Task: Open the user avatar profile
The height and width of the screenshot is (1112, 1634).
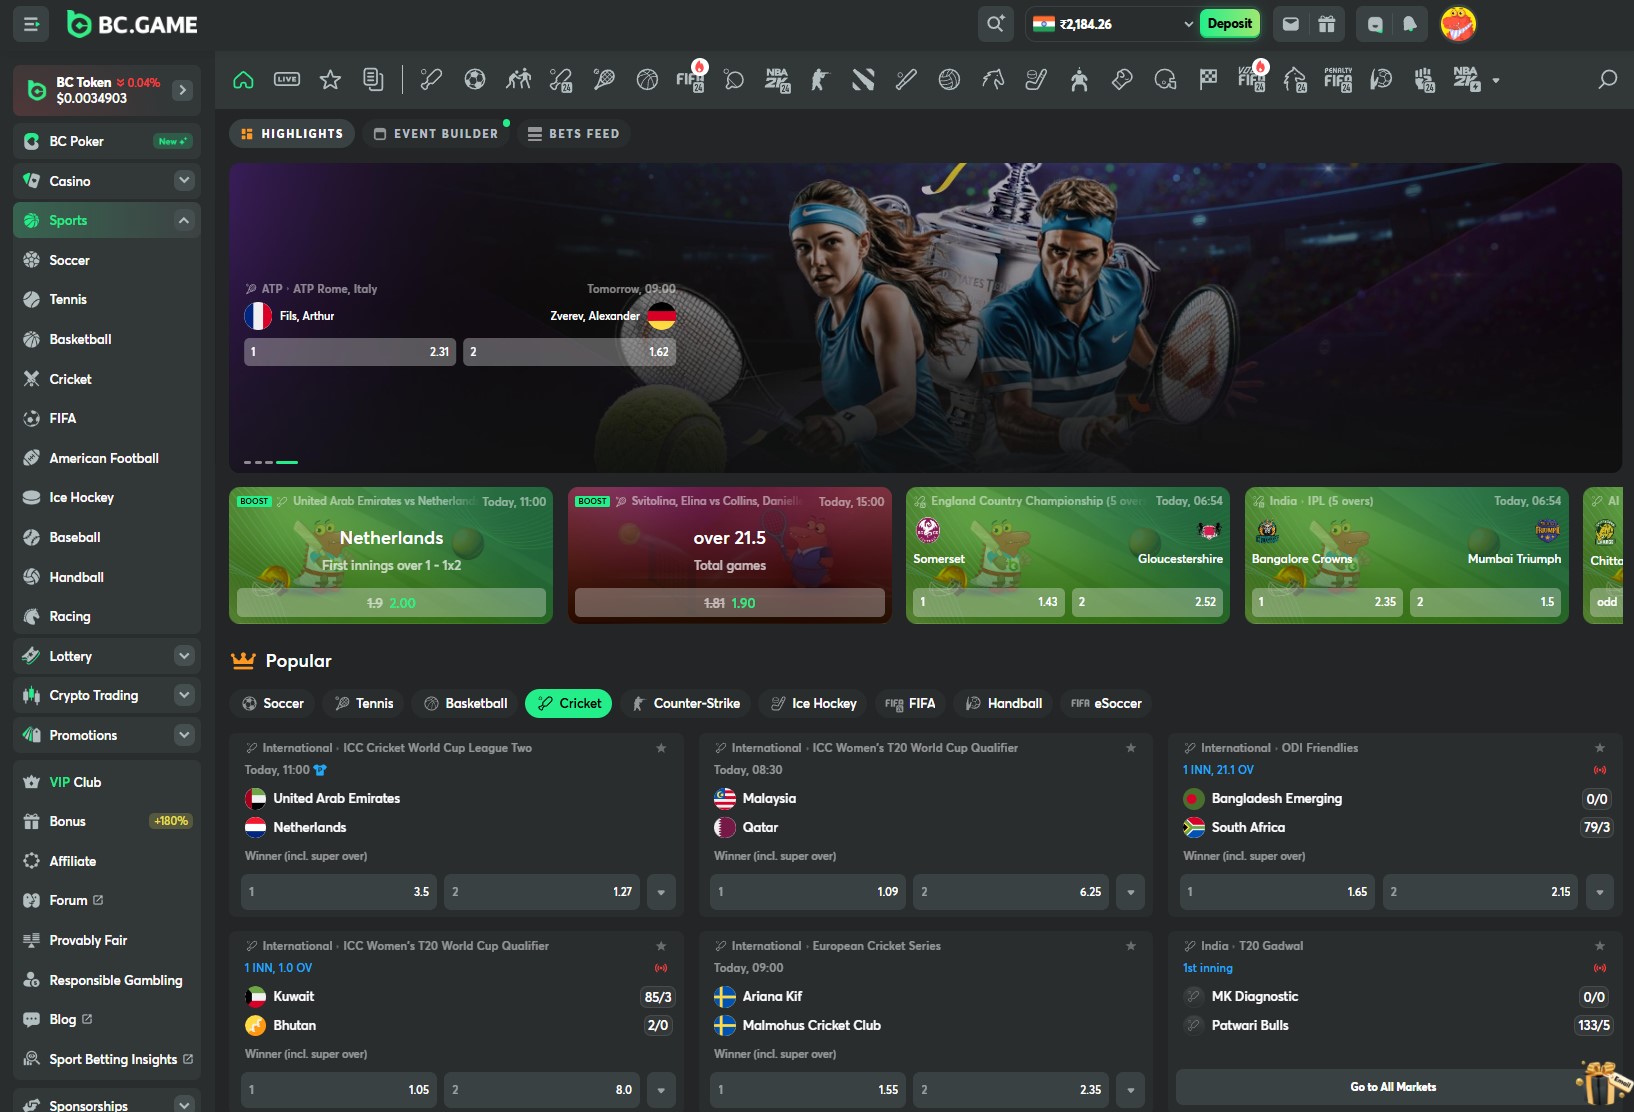Action: click(1458, 24)
